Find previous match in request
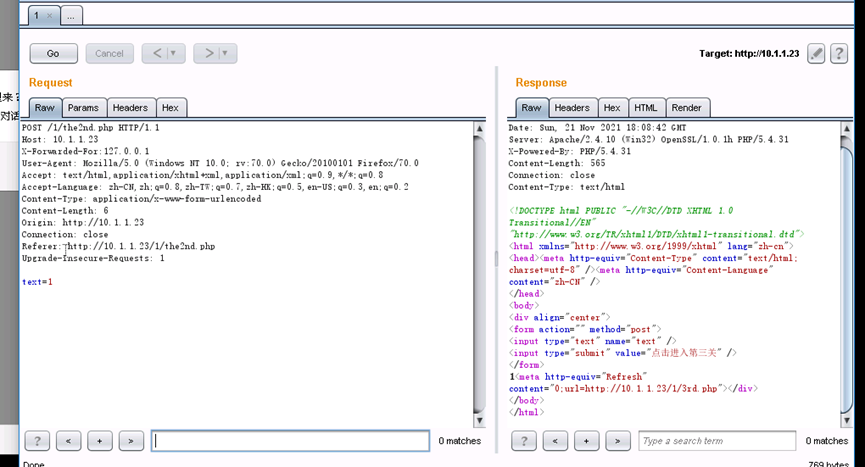Image resolution: width=865 pixels, height=467 pixels. [x=68, y=441]
